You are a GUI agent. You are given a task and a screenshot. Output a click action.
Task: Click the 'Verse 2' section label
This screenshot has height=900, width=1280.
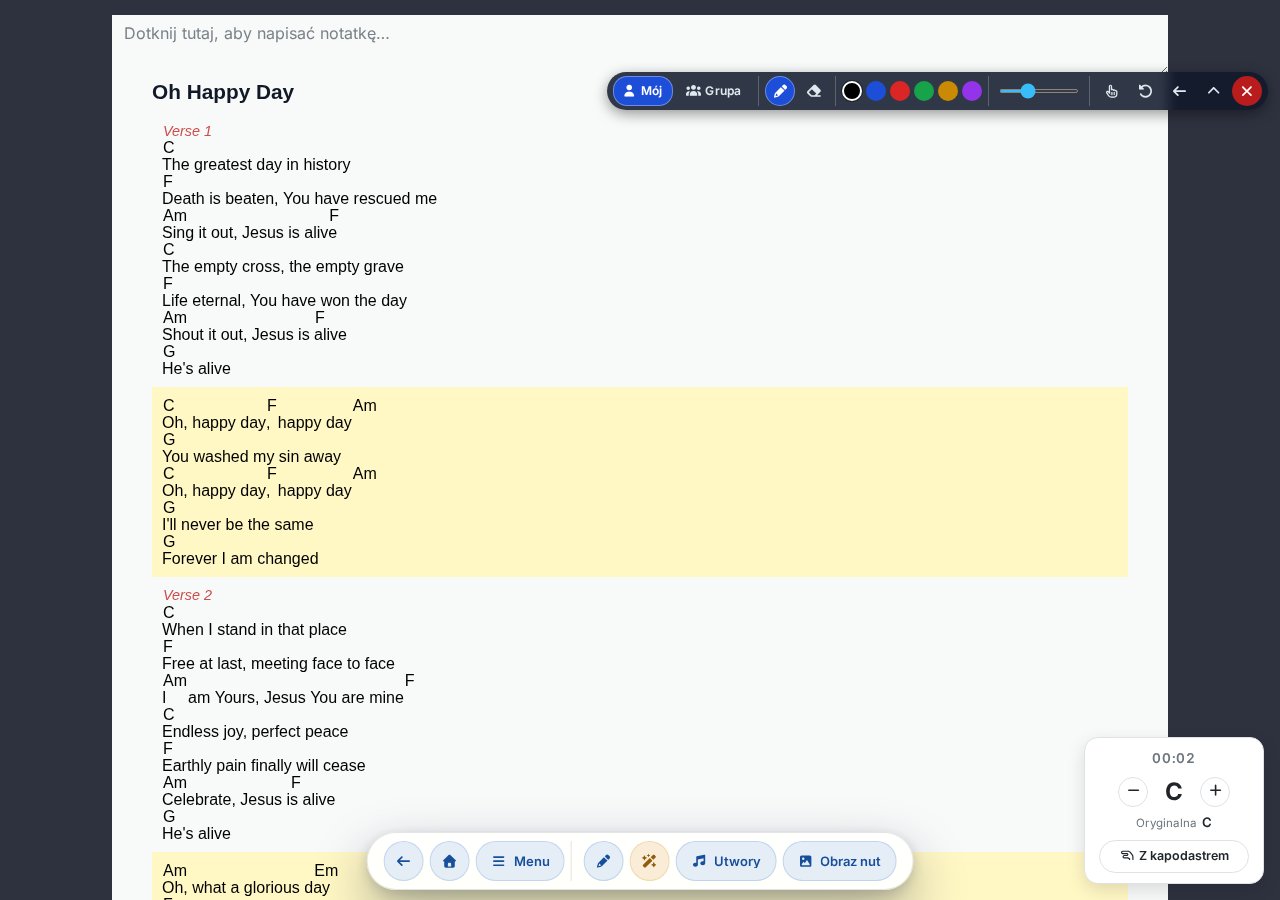[x=187, y=595]
